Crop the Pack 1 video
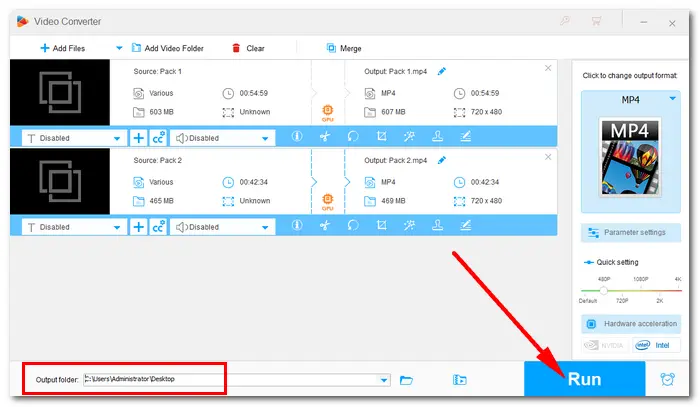Image resolution: width=700 pixels, height=407 pixels. click(x=381, y=136)
